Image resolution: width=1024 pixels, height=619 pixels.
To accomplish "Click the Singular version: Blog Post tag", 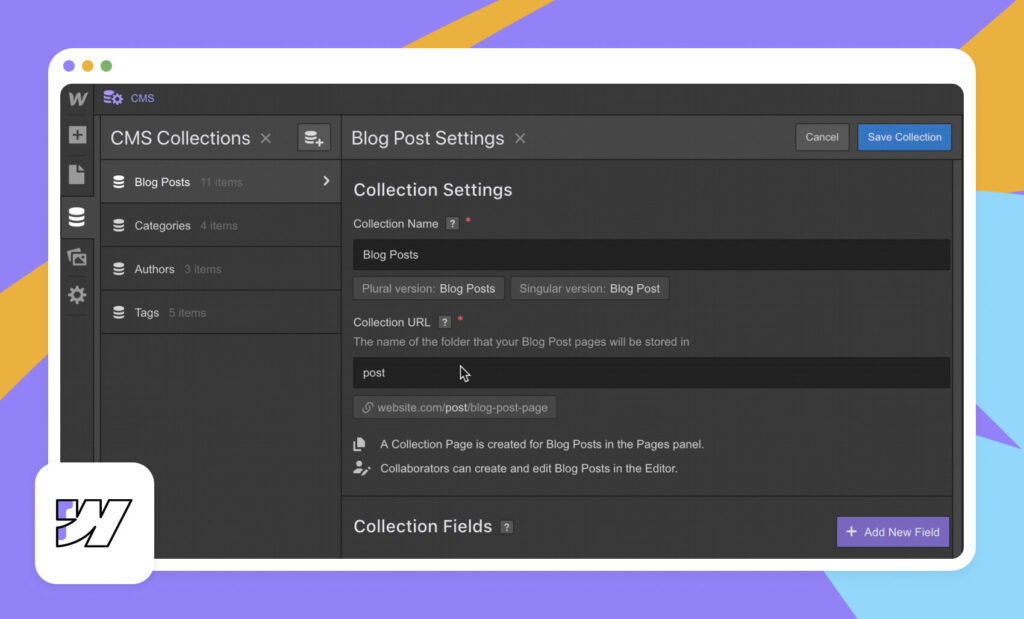I will pyautogui.click(x=589, y=289).
